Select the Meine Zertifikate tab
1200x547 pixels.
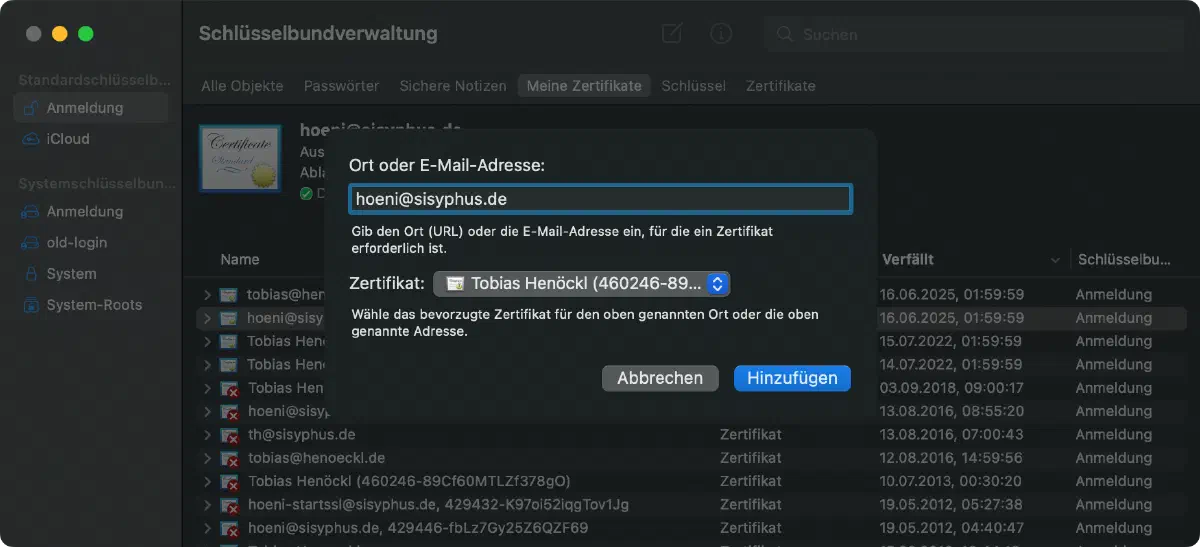click(584, 86)
